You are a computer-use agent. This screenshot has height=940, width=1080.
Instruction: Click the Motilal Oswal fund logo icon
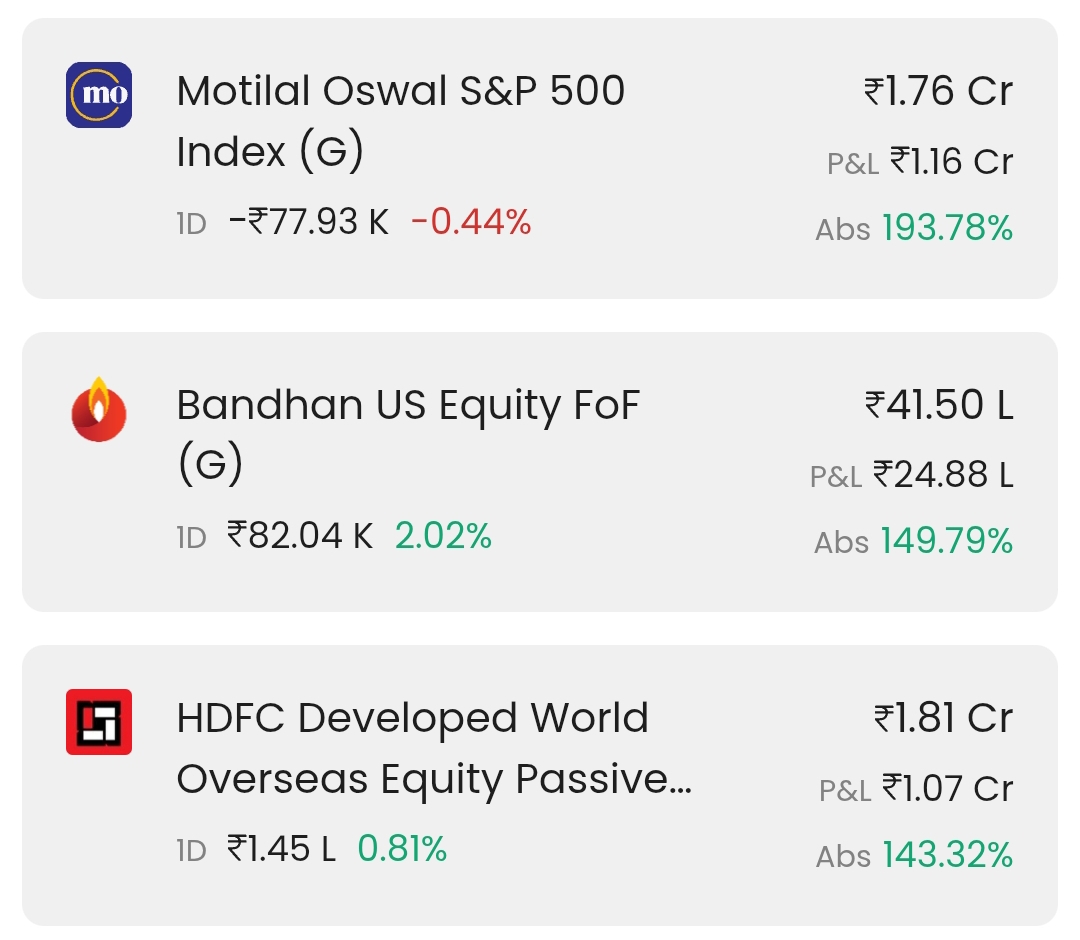(98, 95)
